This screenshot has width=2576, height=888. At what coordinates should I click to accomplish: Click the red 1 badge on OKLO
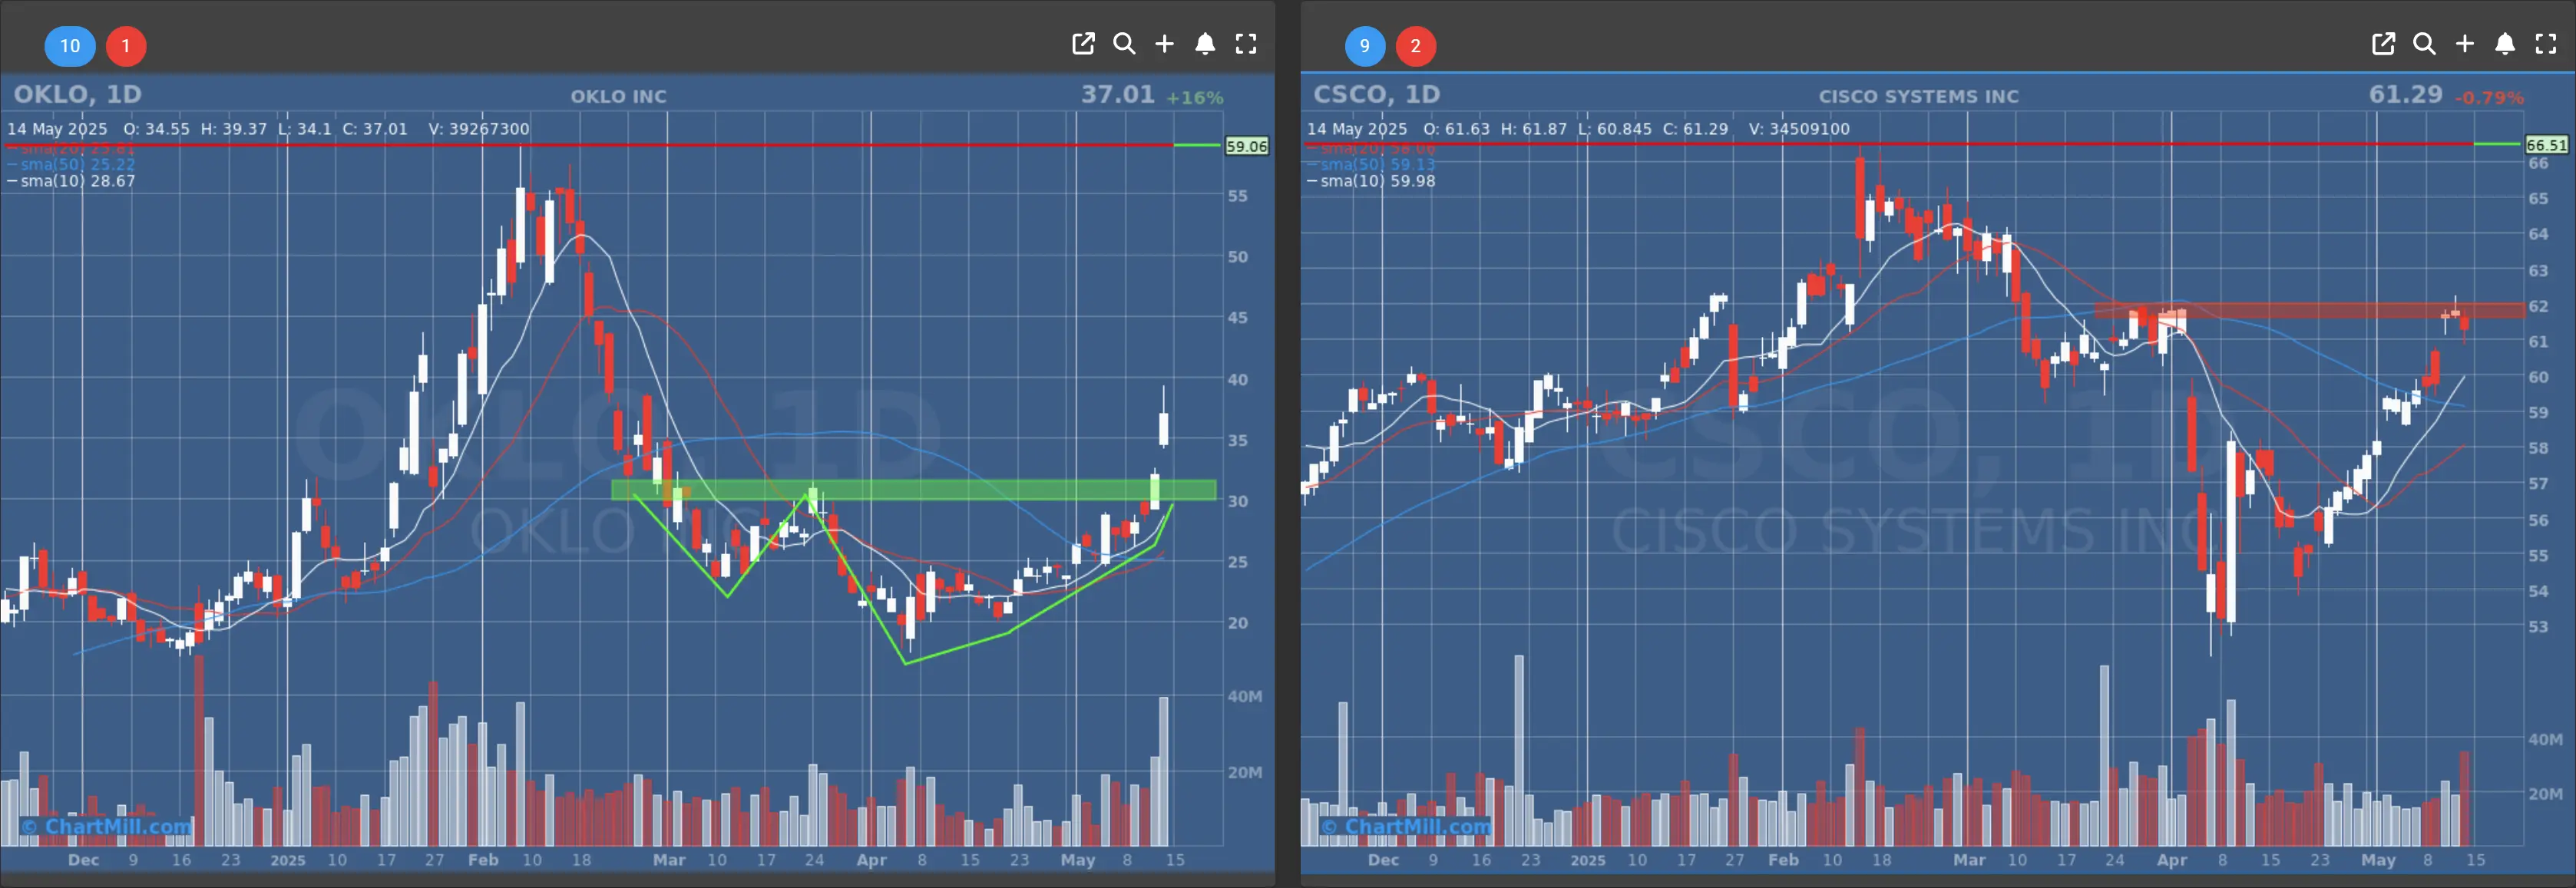[x=126, y=46]
